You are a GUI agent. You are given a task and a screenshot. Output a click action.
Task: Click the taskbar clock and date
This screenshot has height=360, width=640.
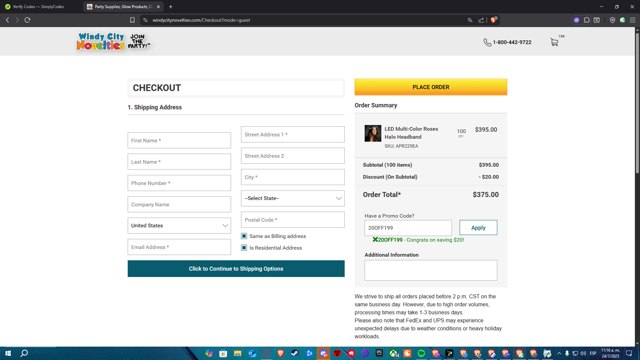click(610, 353)
